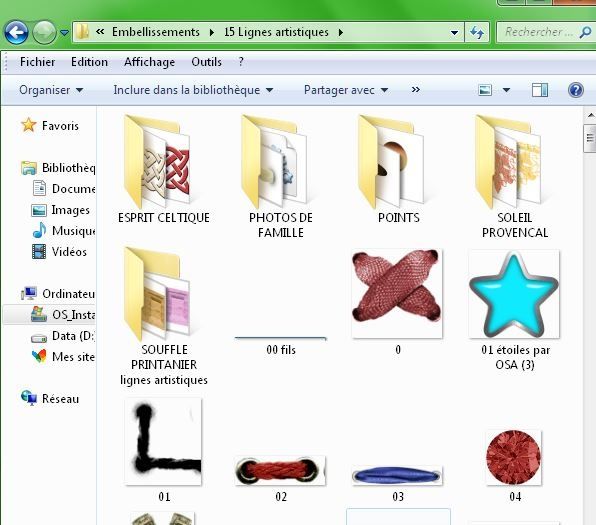Open Vidéos library in navigation pane

60,252
